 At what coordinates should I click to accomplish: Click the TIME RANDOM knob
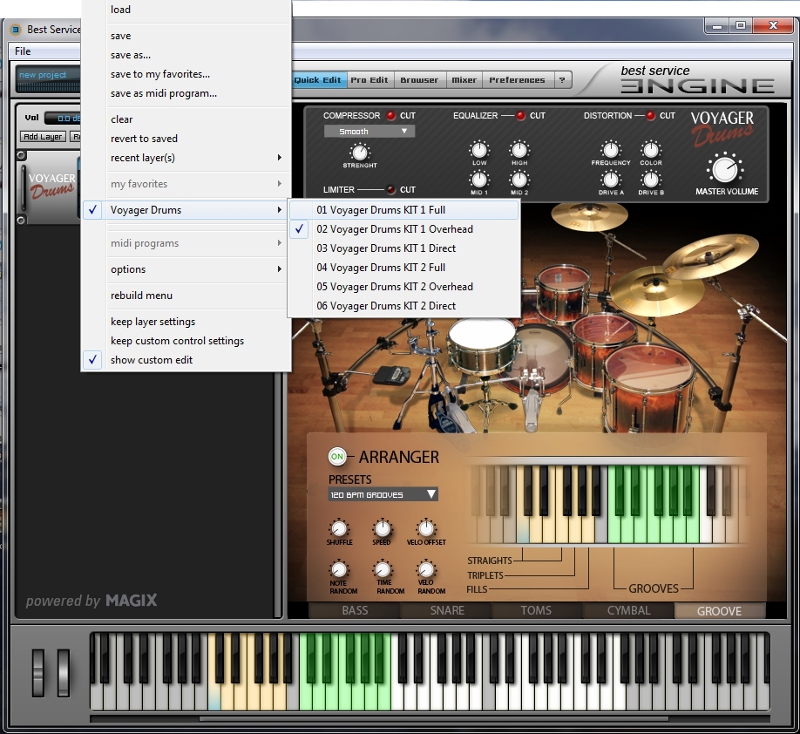pyautogui.click(x=382, y=569)
